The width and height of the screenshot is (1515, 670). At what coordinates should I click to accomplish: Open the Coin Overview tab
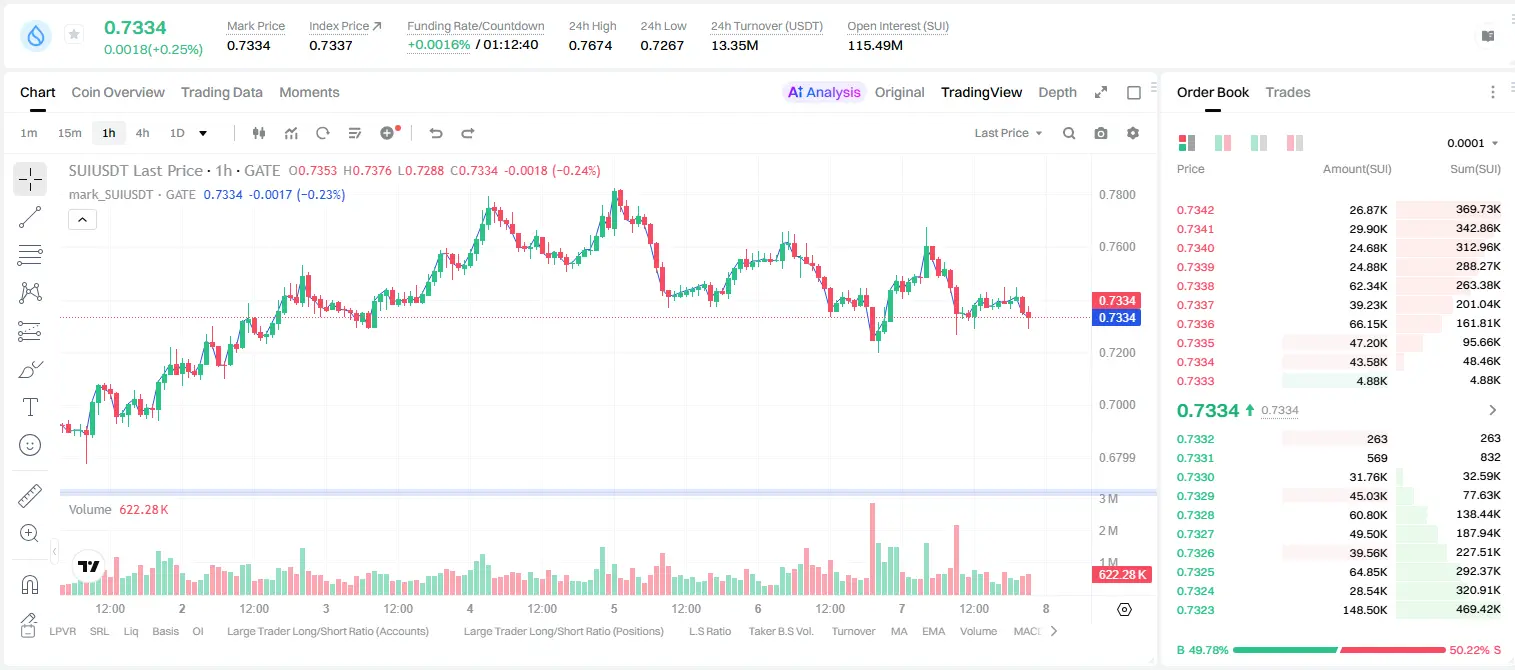(118, 92)
